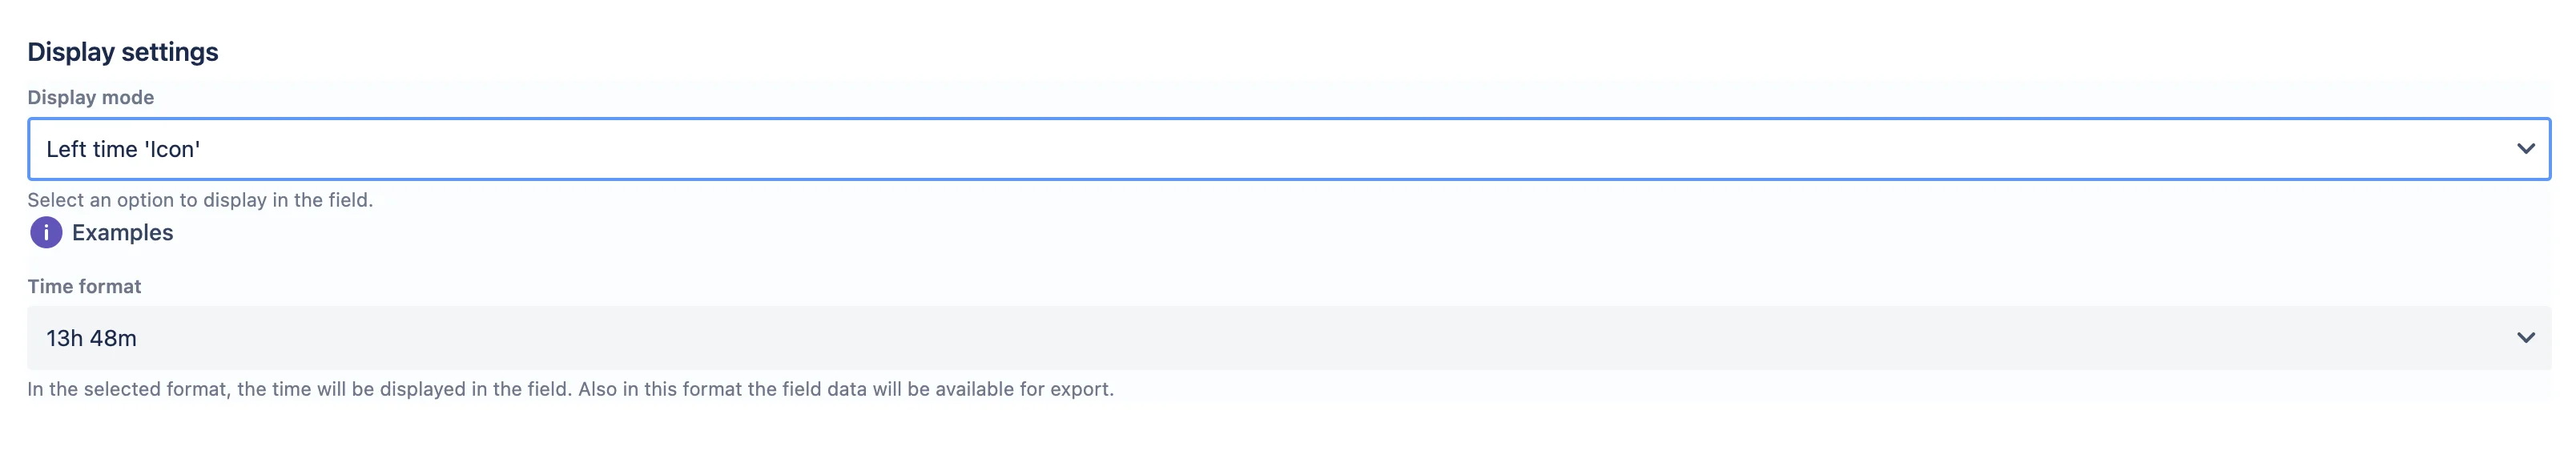Select the "13h 48m" value text
Viewport: 2576px width, 455px height.
click(91, 338)
